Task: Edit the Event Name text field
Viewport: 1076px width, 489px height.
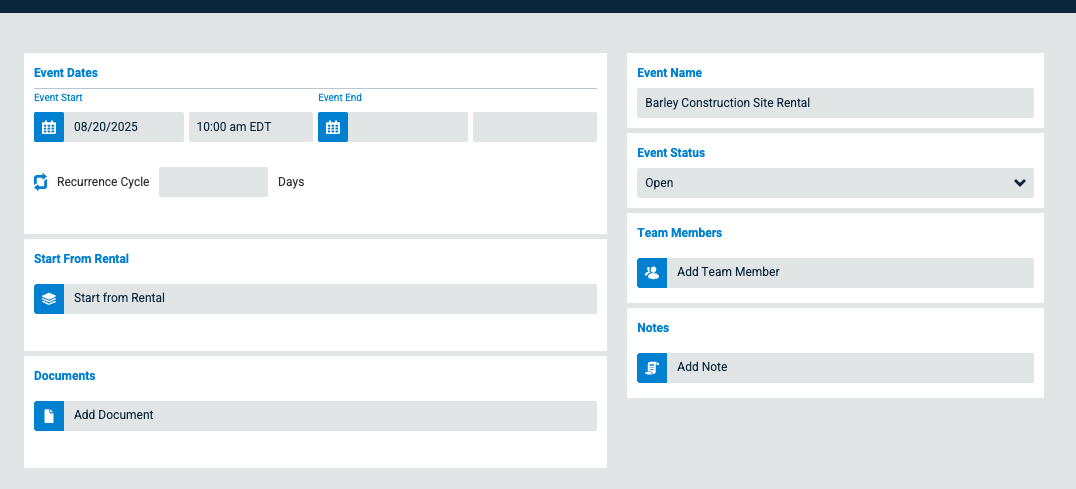Action: point(835,103)
